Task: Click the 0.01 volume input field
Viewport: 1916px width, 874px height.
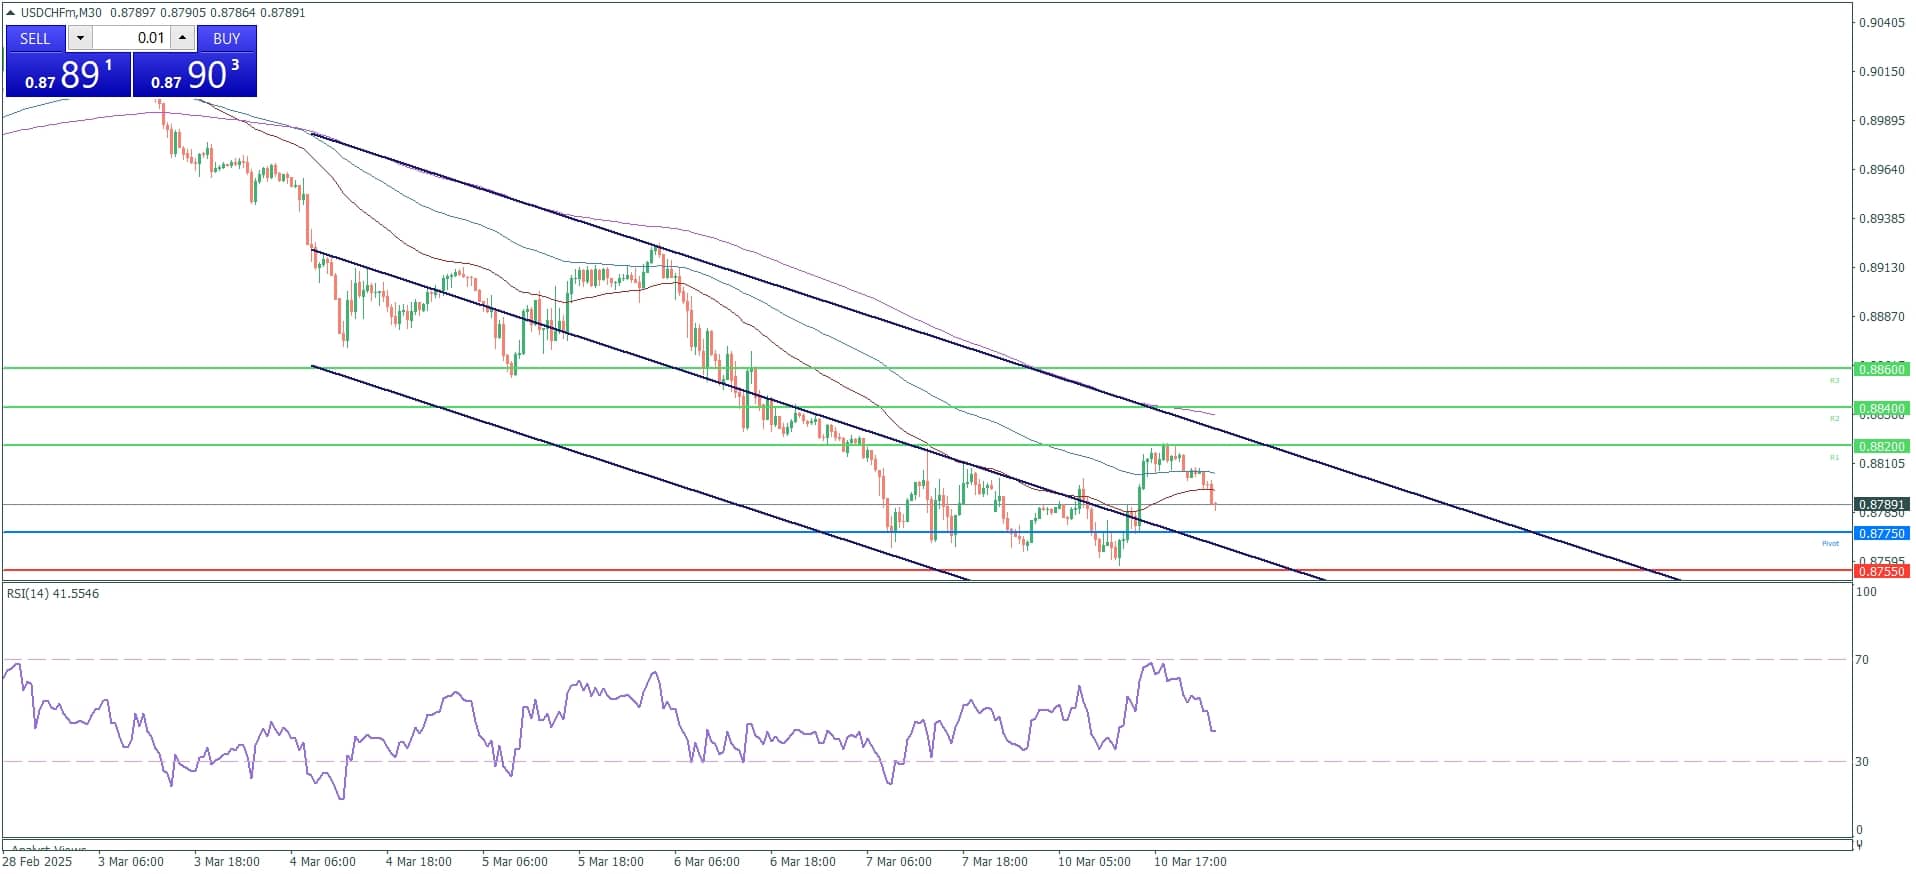Action: [131, 38]
